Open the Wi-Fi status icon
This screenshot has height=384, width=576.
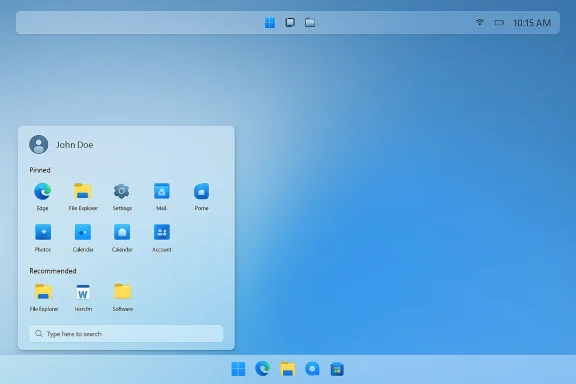coord(479,22)
